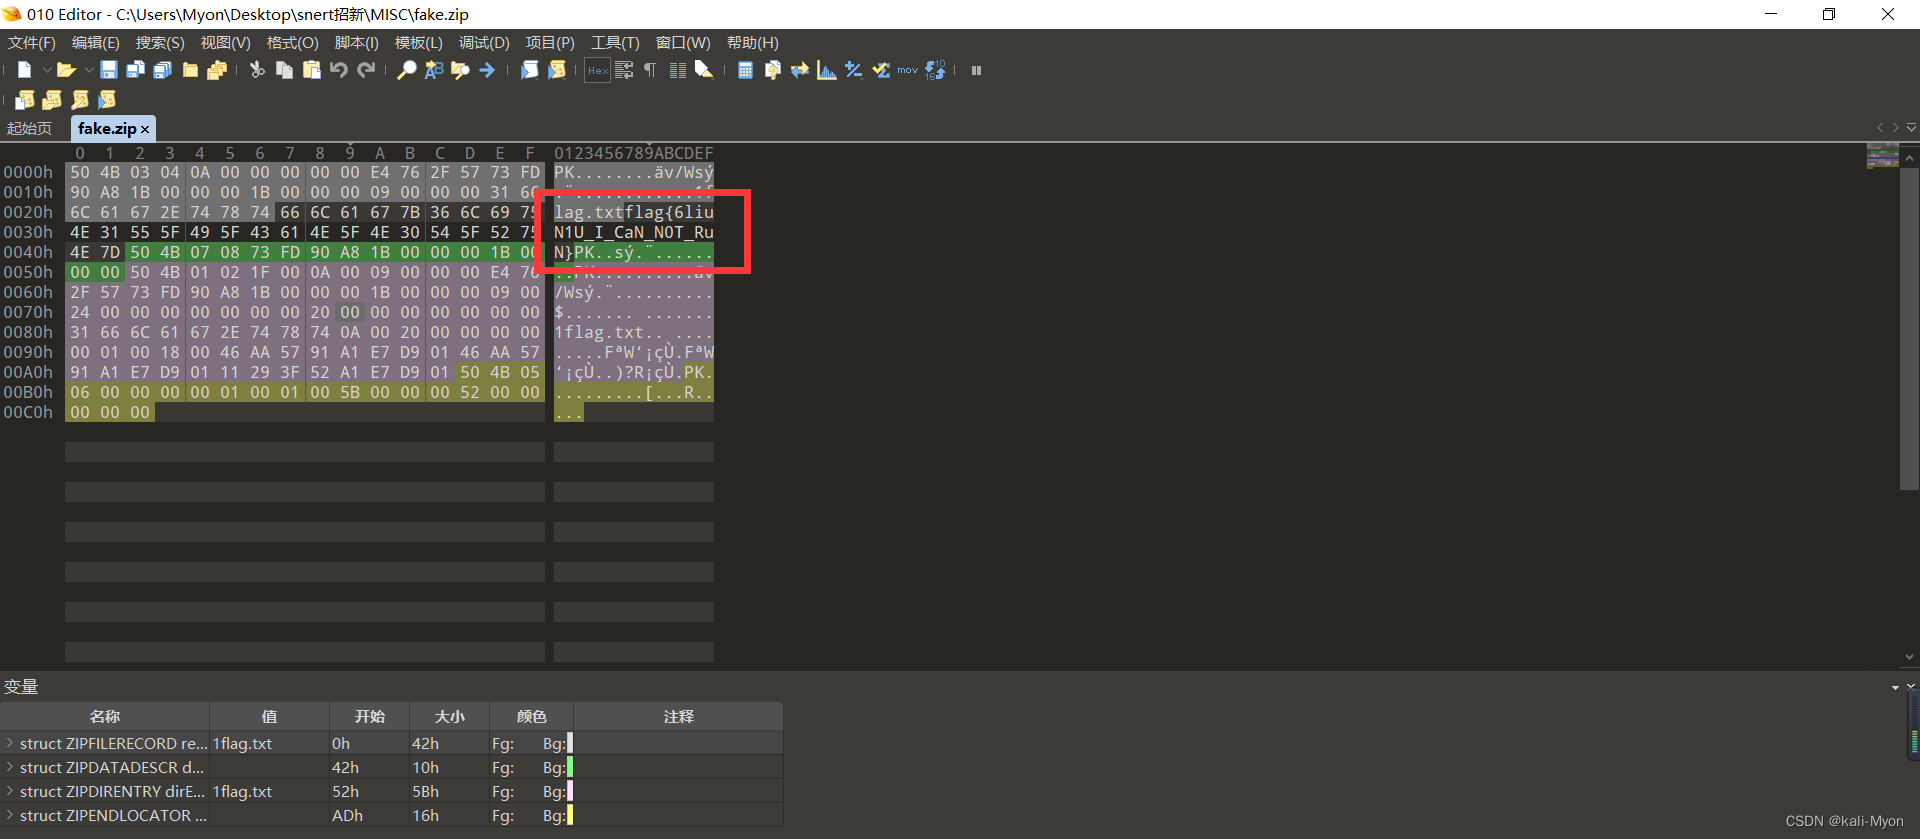Open the New file type dropdown arrow

[46, 70]
